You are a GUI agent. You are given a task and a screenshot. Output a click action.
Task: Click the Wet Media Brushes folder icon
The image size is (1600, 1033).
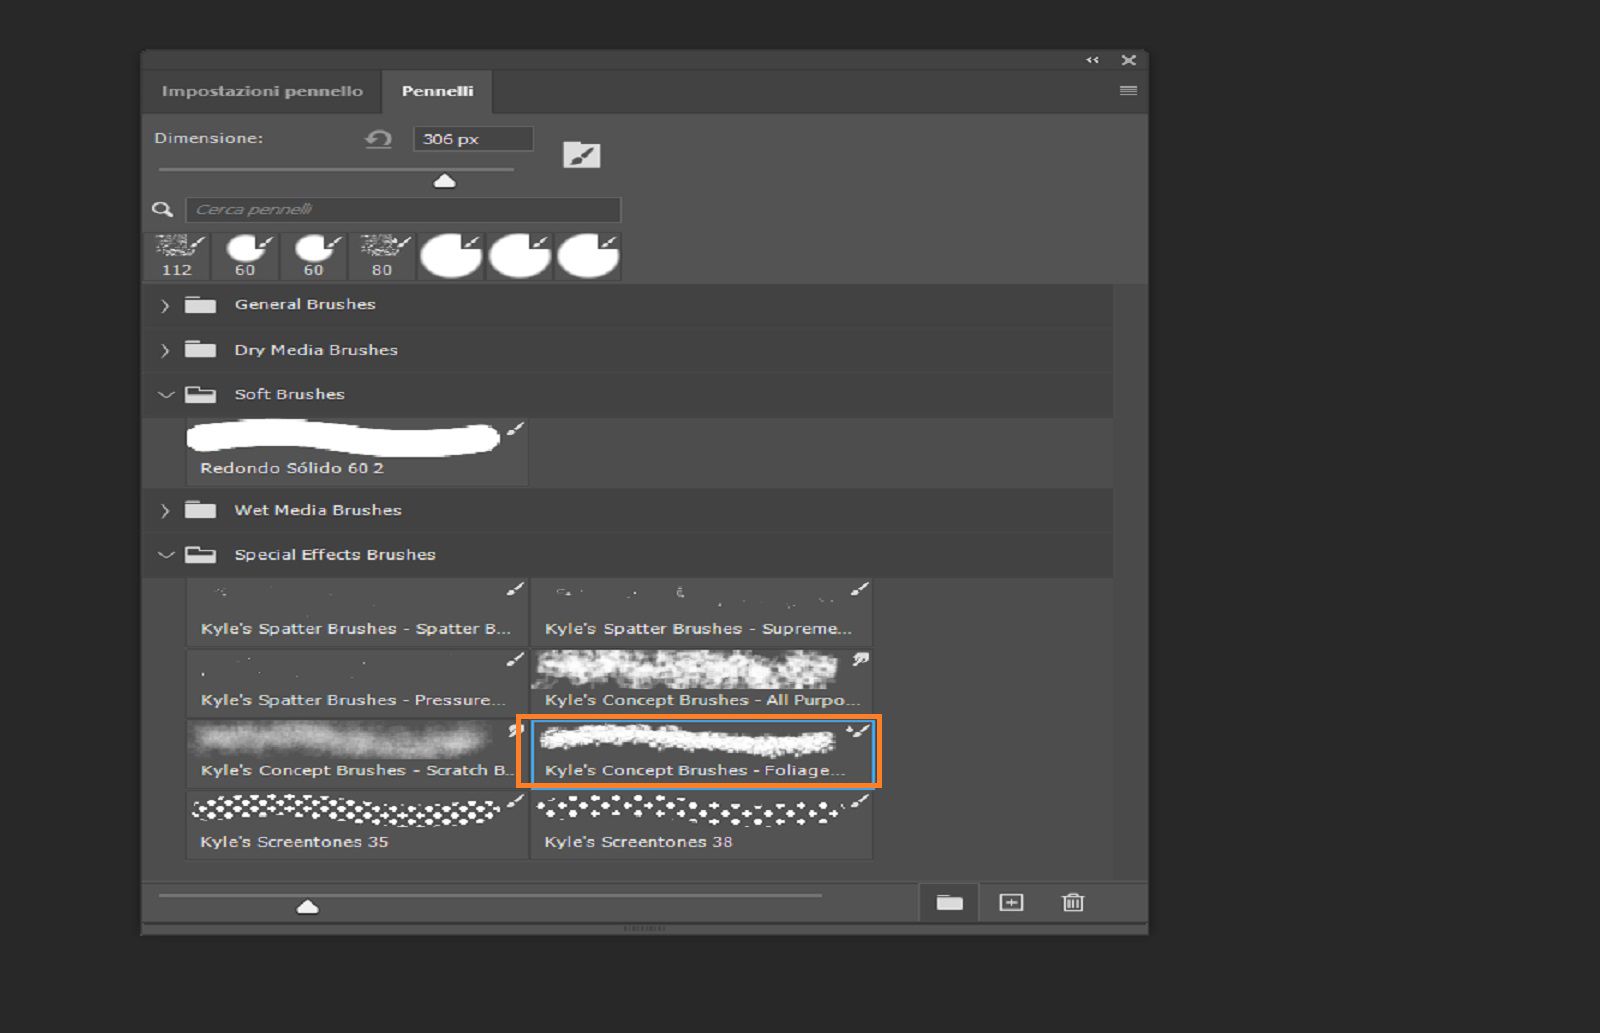pyautogui.click(x=200, y=510)
